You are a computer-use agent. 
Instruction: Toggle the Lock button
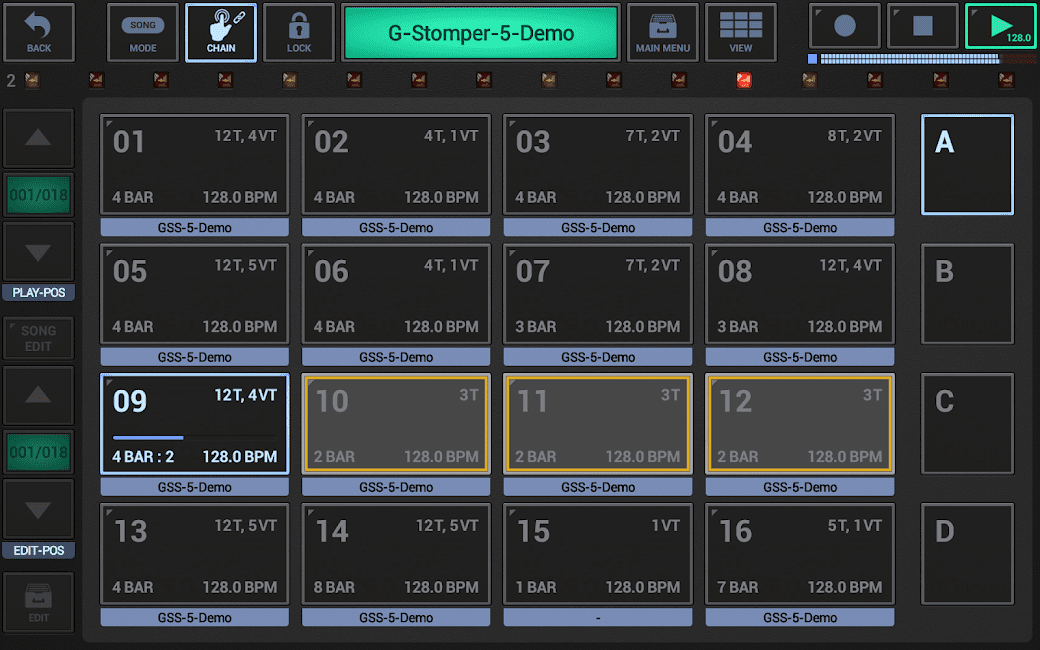[298, 32]
